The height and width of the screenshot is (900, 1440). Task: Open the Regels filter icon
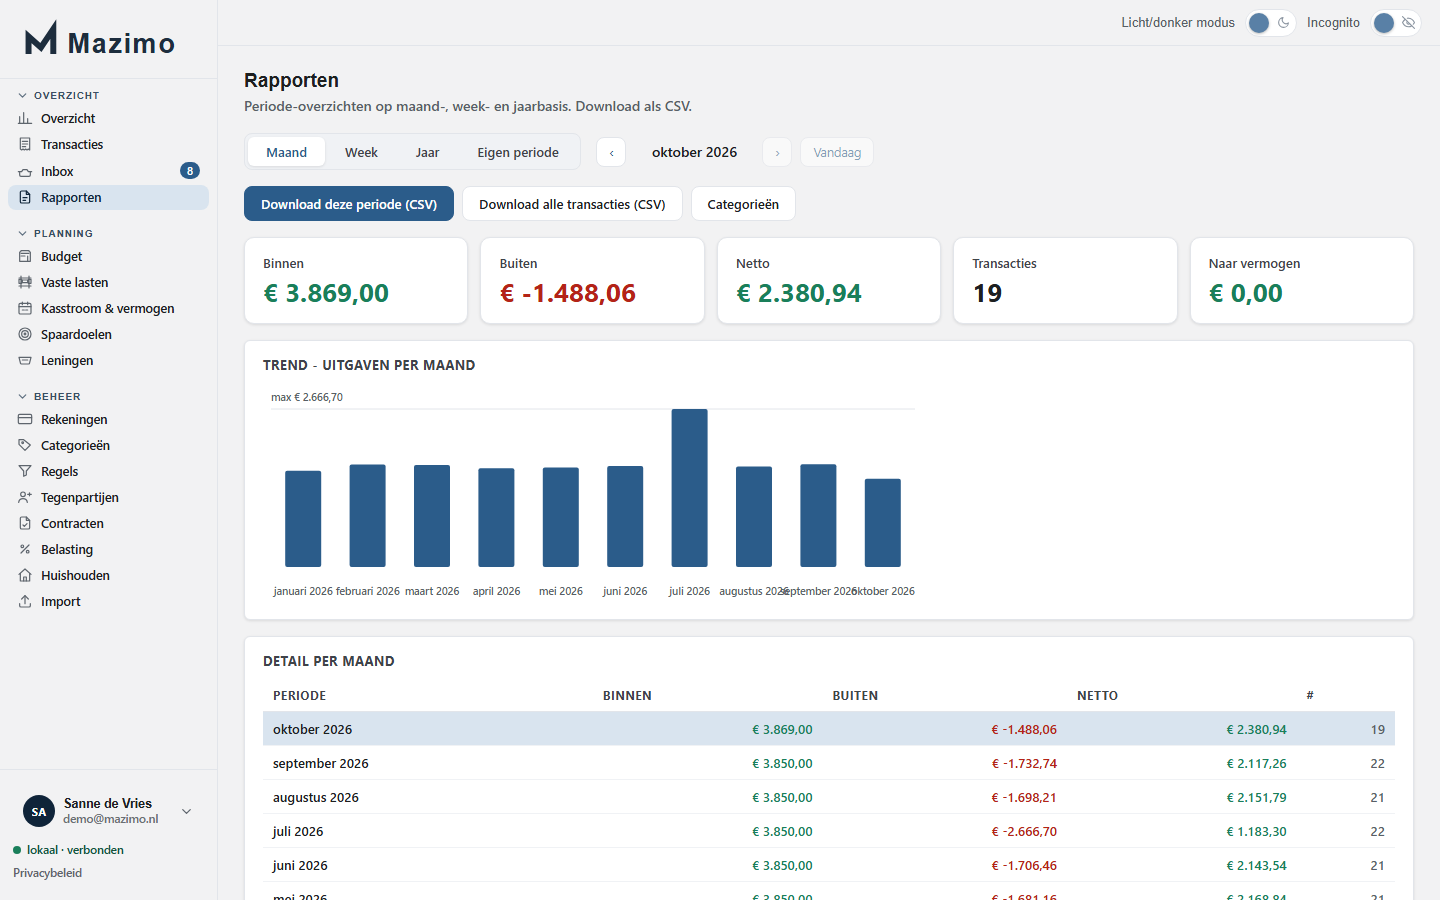[25, 472]
